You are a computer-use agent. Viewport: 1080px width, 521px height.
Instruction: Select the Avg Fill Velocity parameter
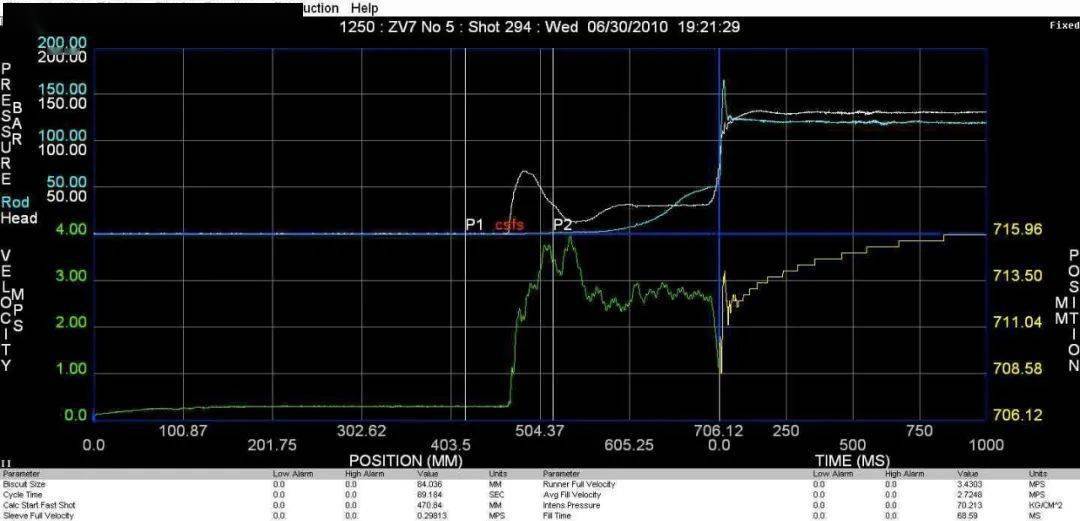click(x=572, y=495)
